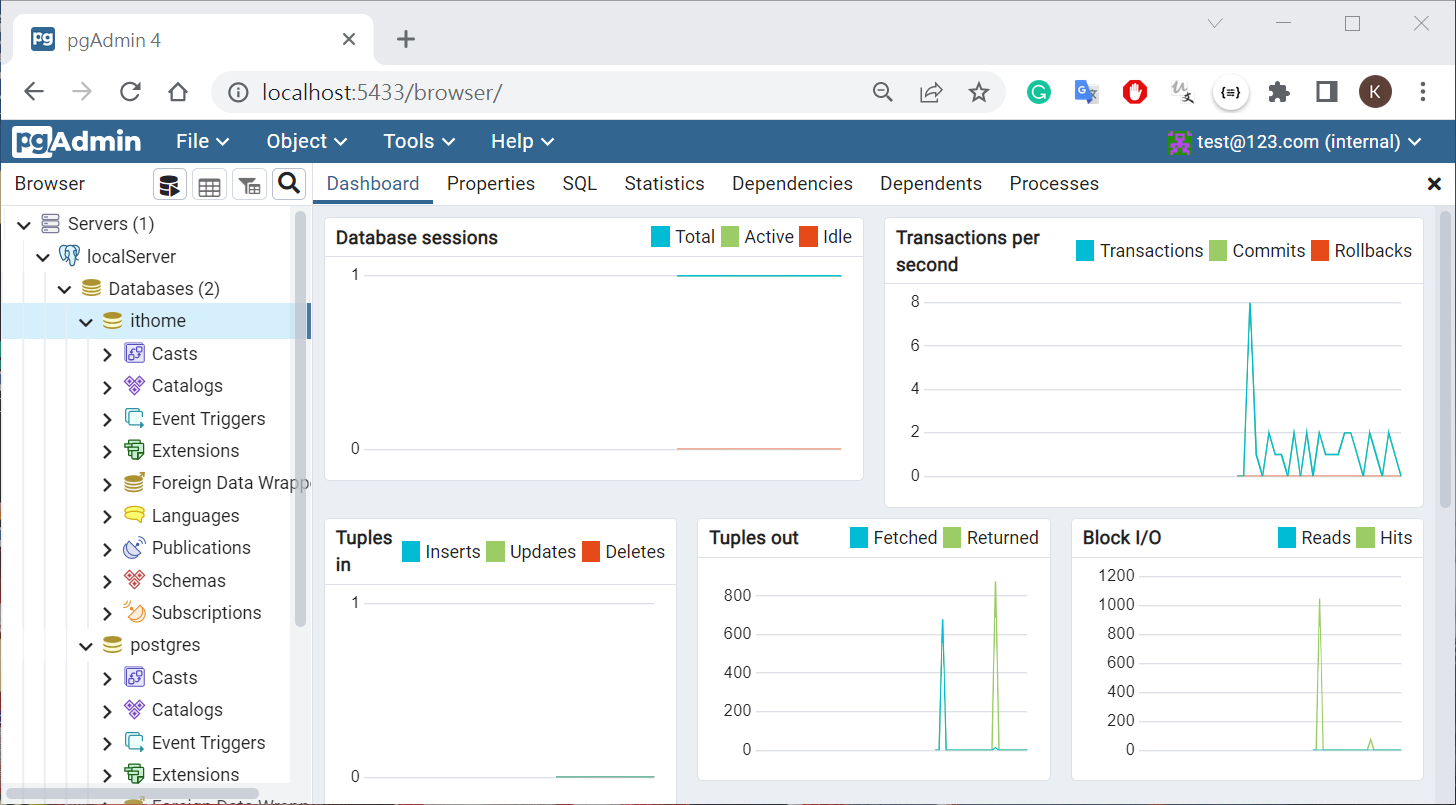The image size is (1456, 805).
Task: Click the browser reload page icon
Action: click(130, 93)
